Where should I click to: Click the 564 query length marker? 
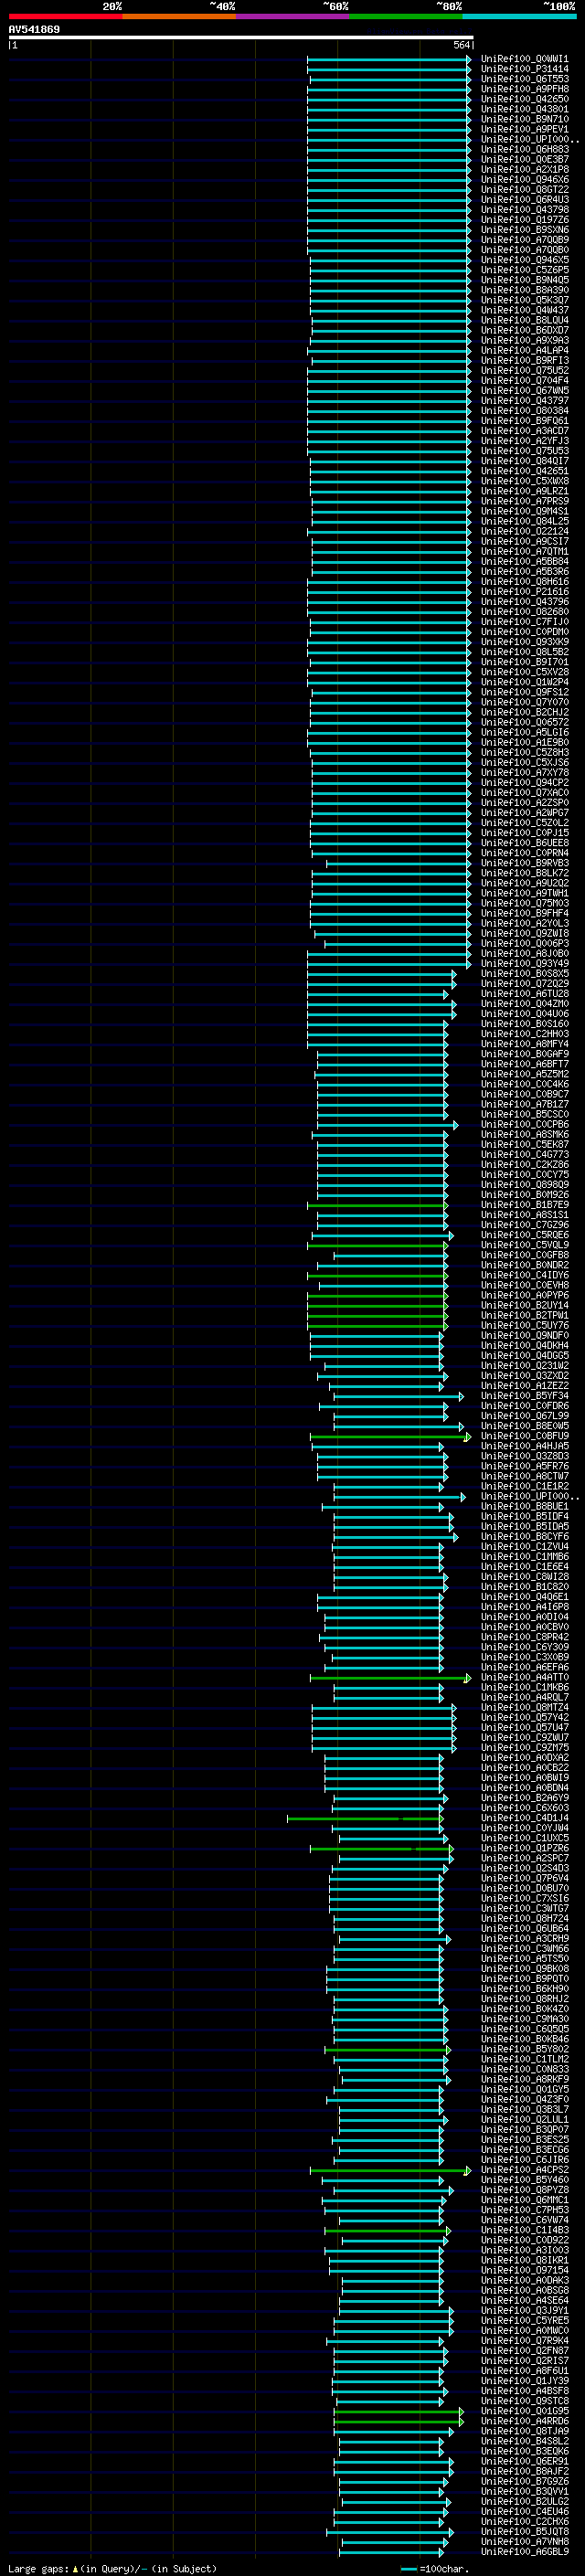(x=462, y=45)
